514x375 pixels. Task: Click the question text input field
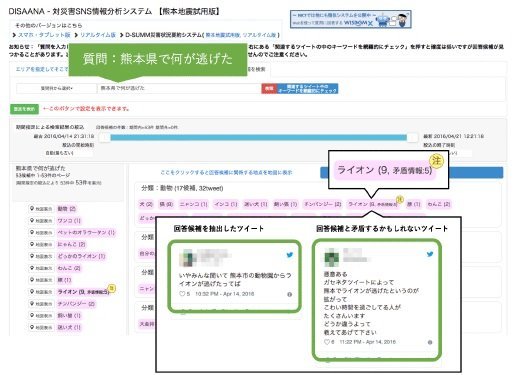point(178,88)
